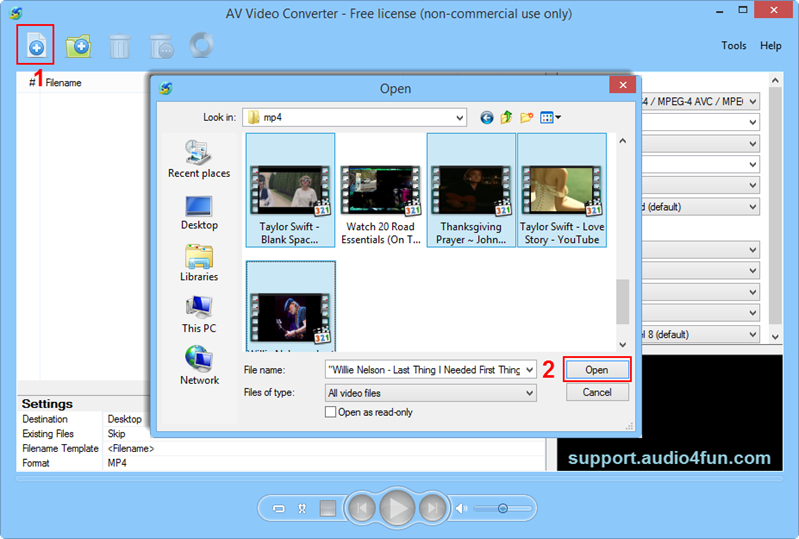Click the Open button in dialog
The width and height of the screenshot is (799, 539).
[x=597, y=370]
